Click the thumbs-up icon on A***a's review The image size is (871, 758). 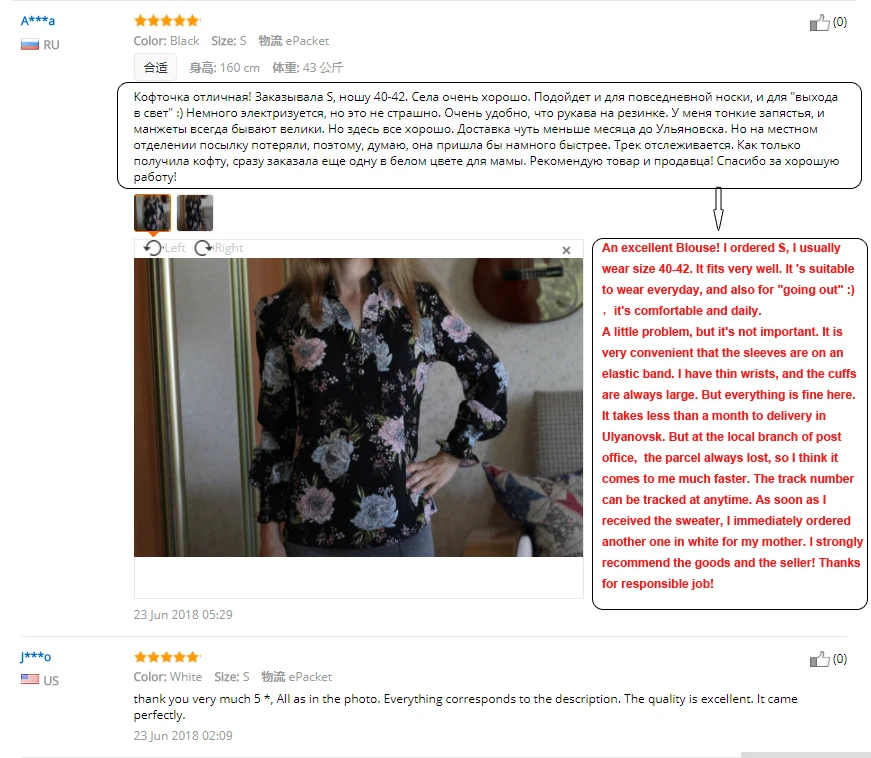coord(819,23)
